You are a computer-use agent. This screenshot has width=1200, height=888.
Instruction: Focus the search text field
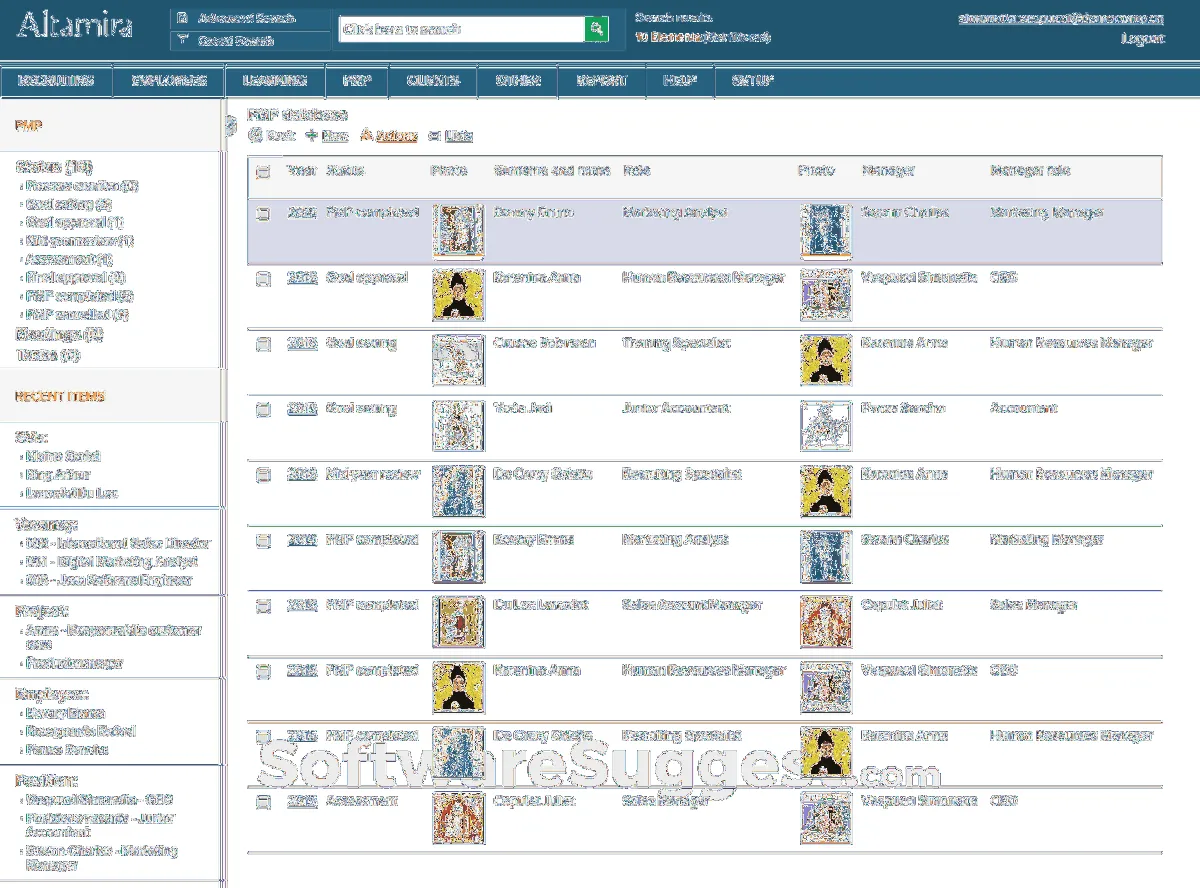pos(460,29)
